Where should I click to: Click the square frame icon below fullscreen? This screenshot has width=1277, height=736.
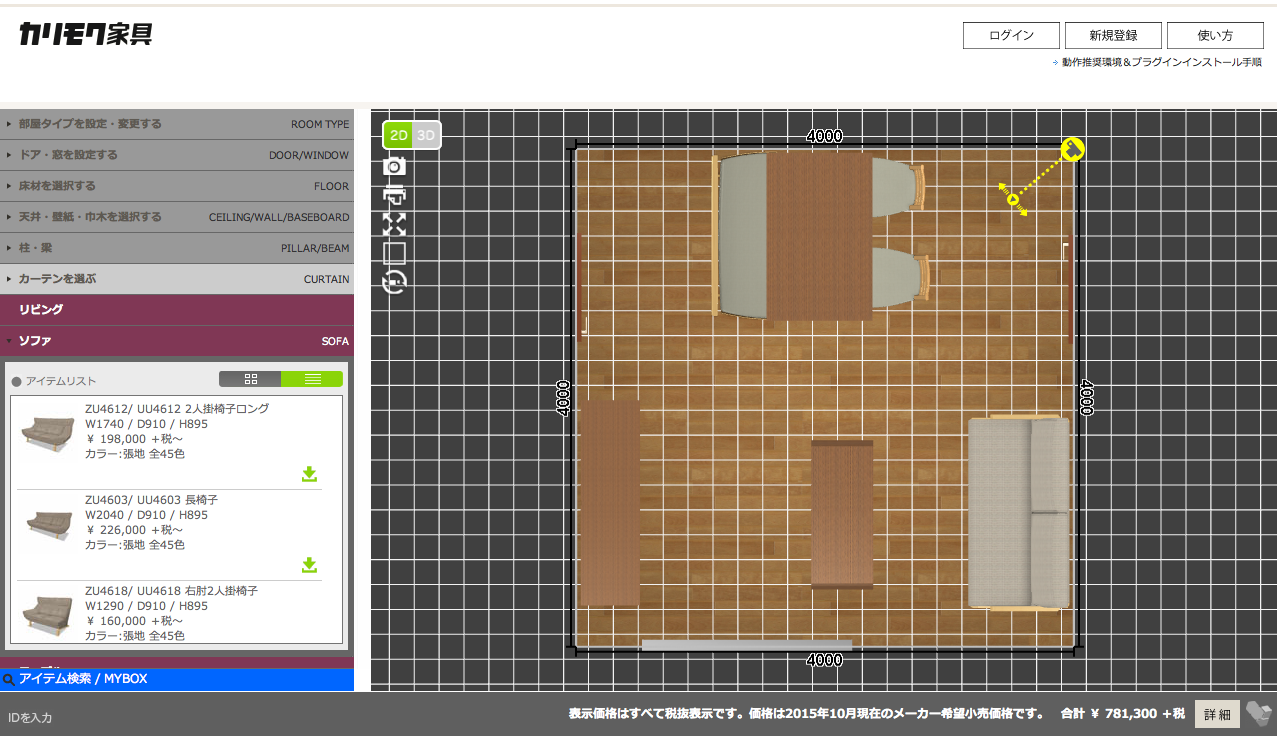coord(394,253)
